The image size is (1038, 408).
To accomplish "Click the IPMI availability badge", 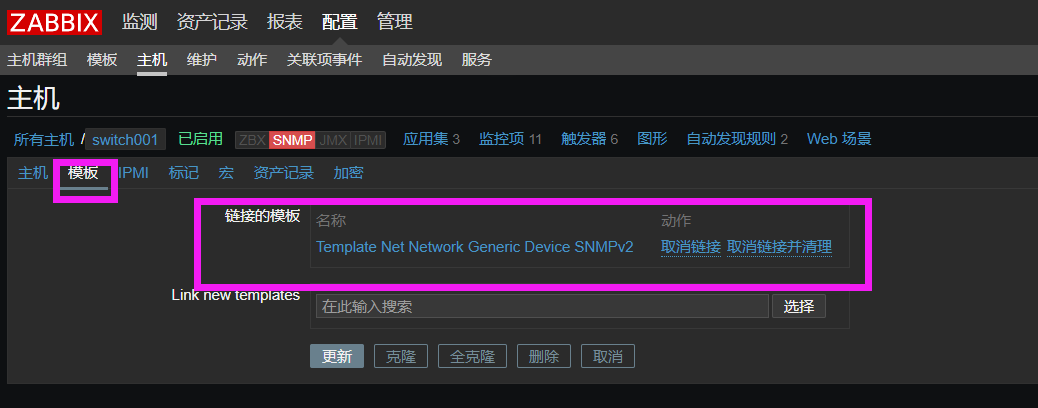I will click(368, 140).
